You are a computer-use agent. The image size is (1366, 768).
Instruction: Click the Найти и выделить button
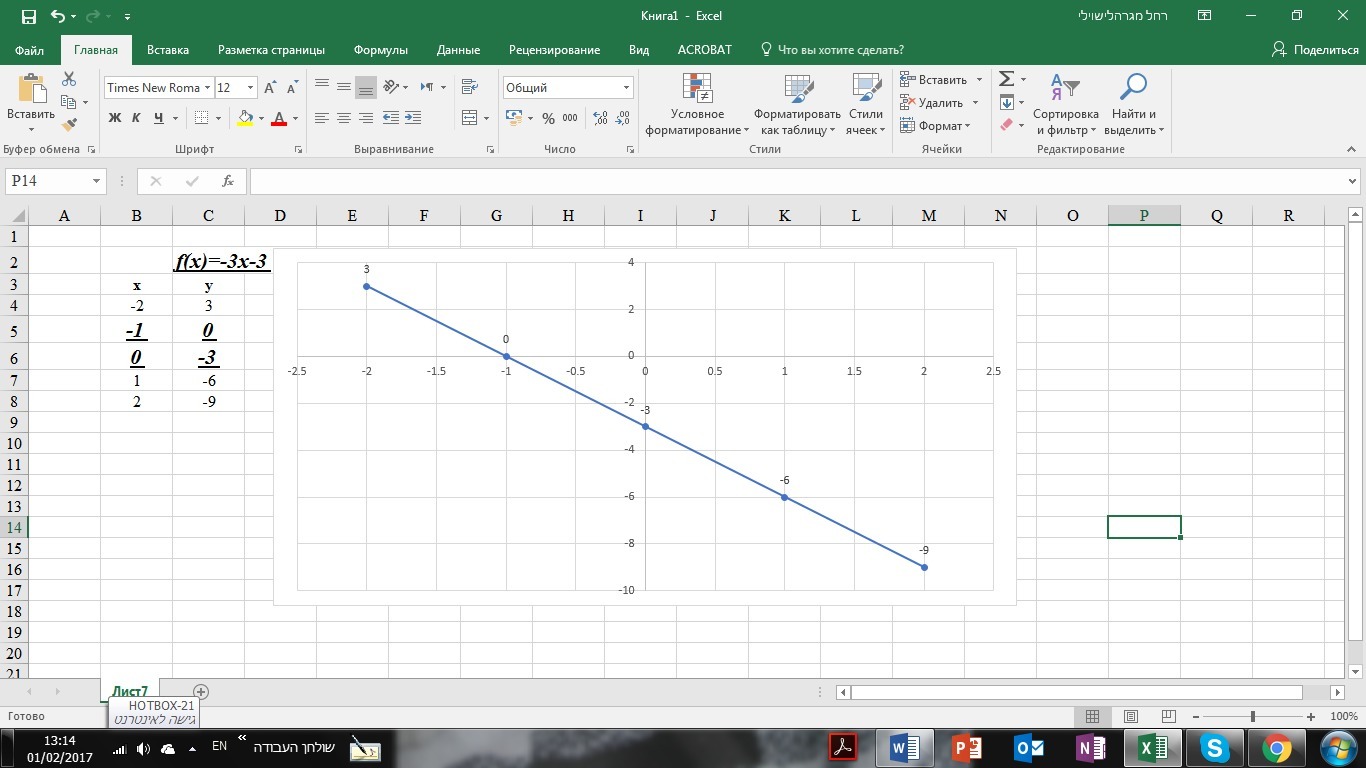(x=1134, y=106)
